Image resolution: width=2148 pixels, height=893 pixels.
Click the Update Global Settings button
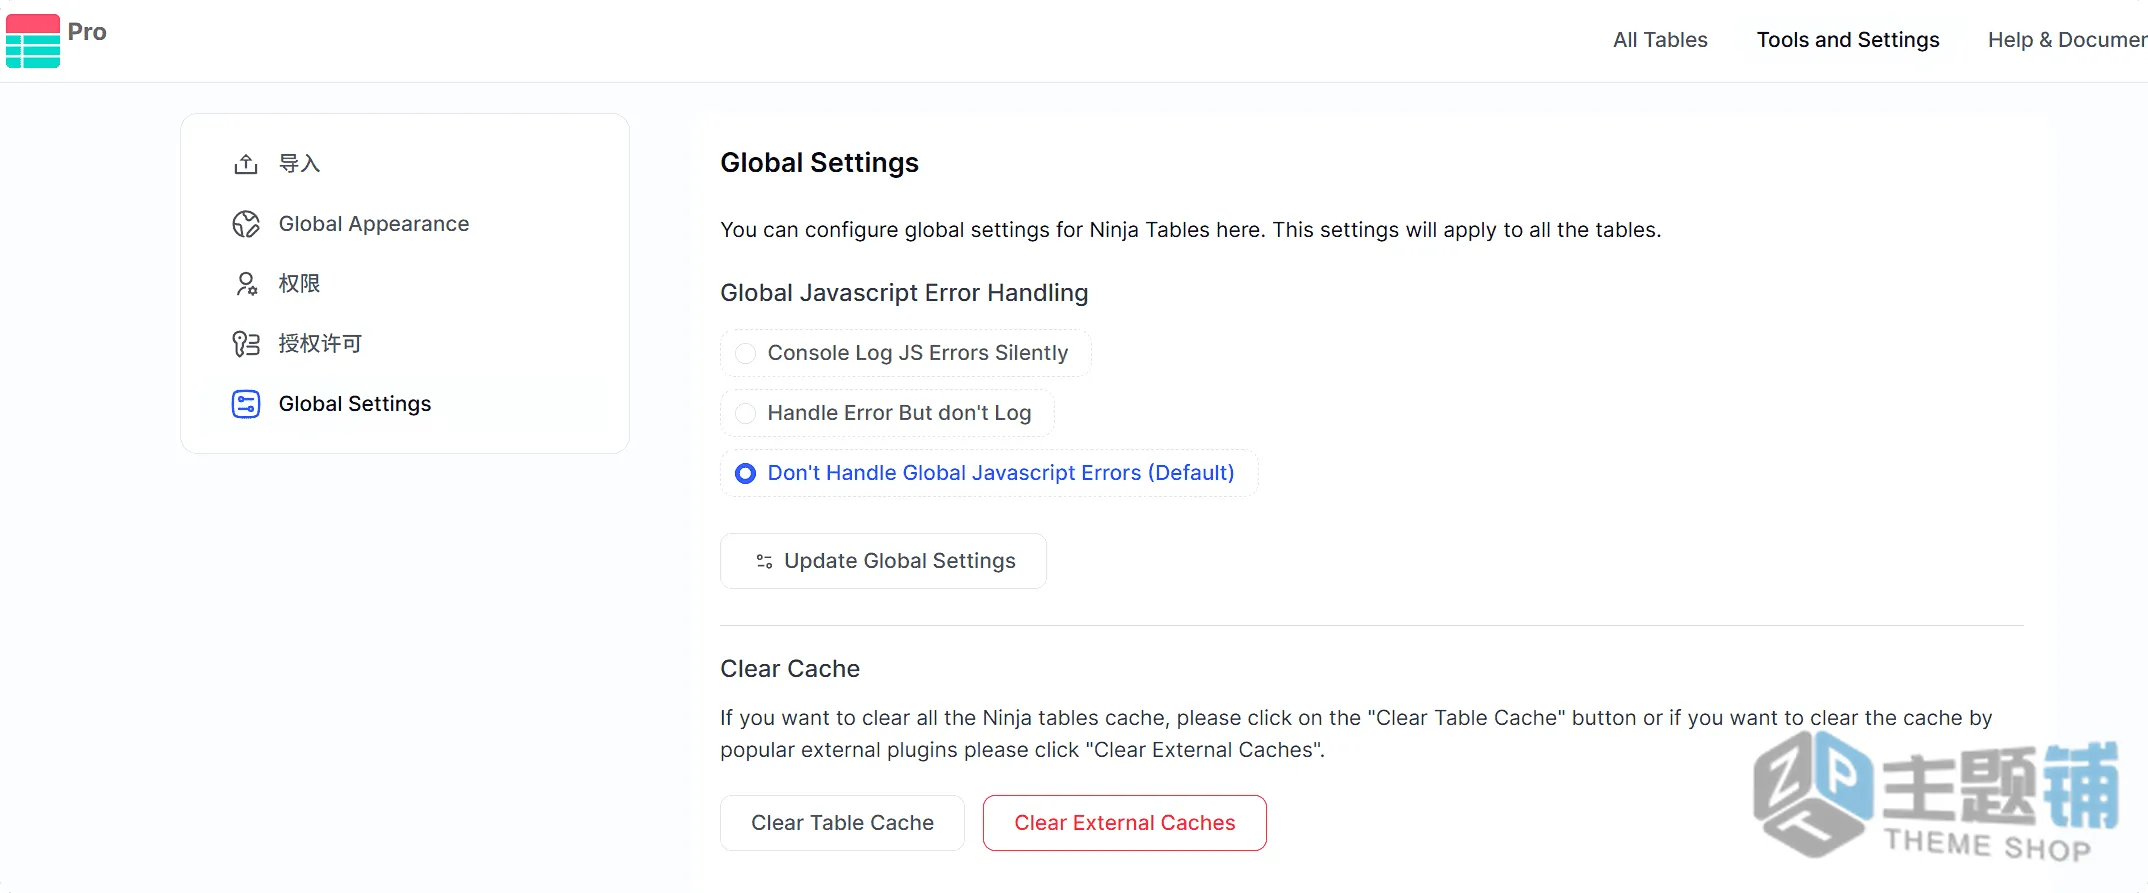883,561
